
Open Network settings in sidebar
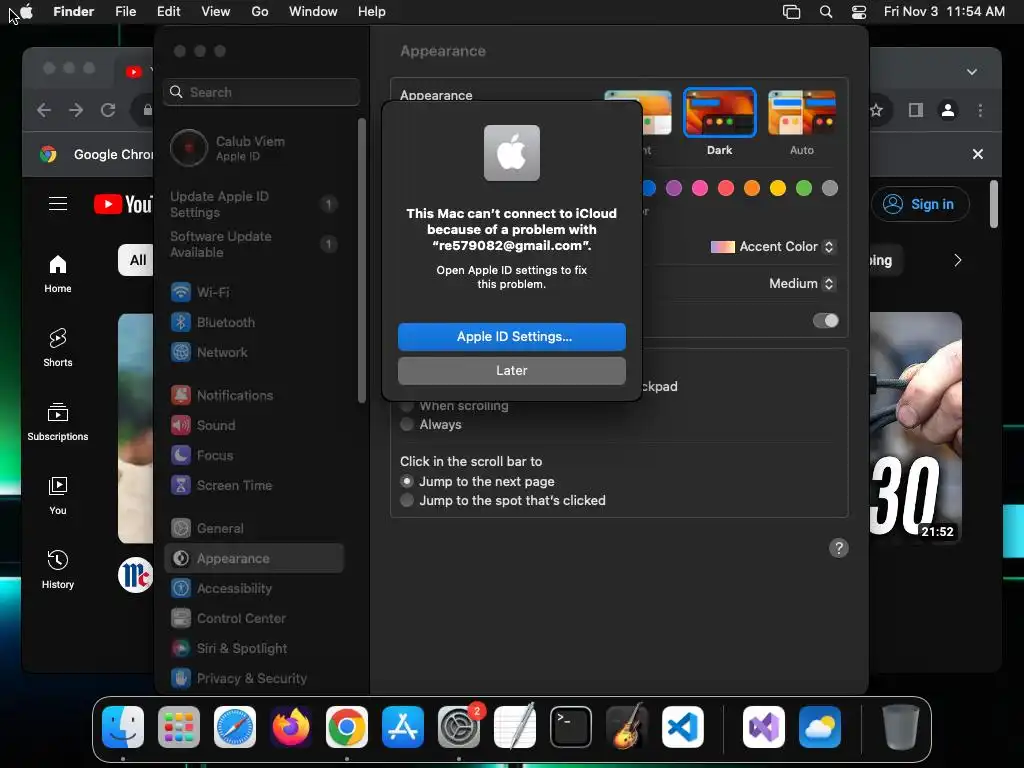point(255,352)
